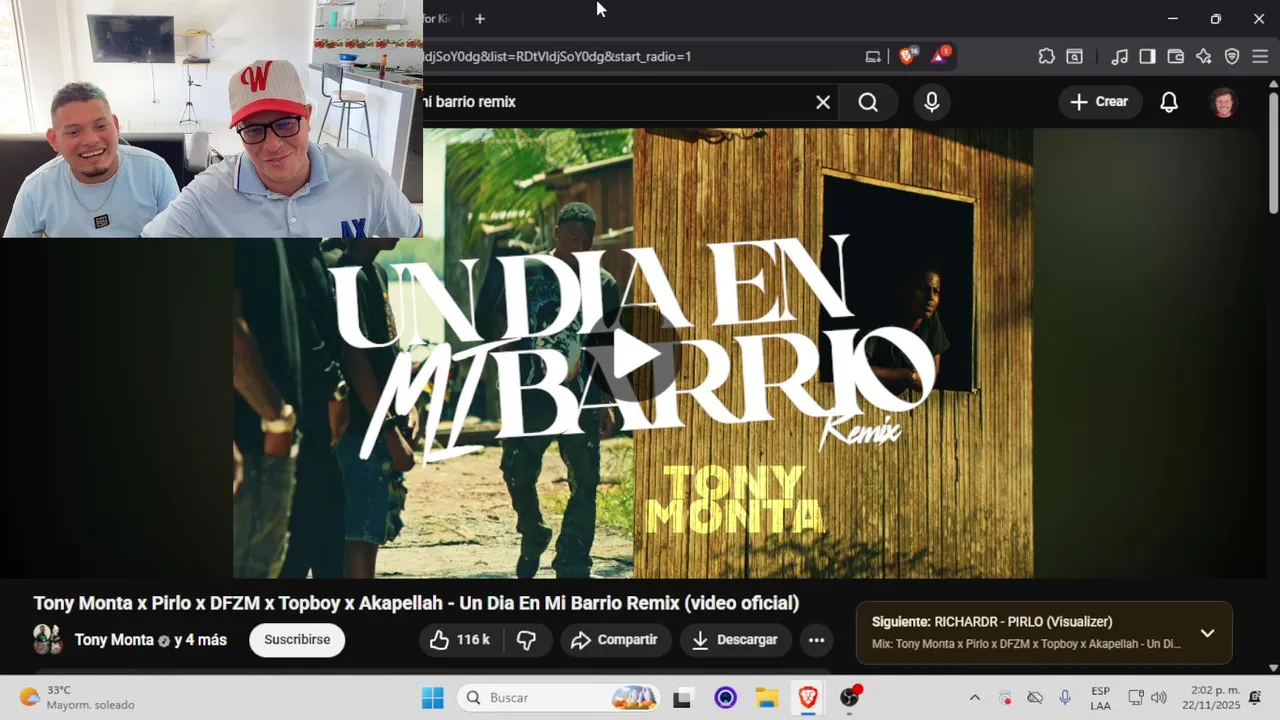Screen dimensions: 1280x720
Task: Show hidden tray icons chevron
Action: tap(975, 698)
